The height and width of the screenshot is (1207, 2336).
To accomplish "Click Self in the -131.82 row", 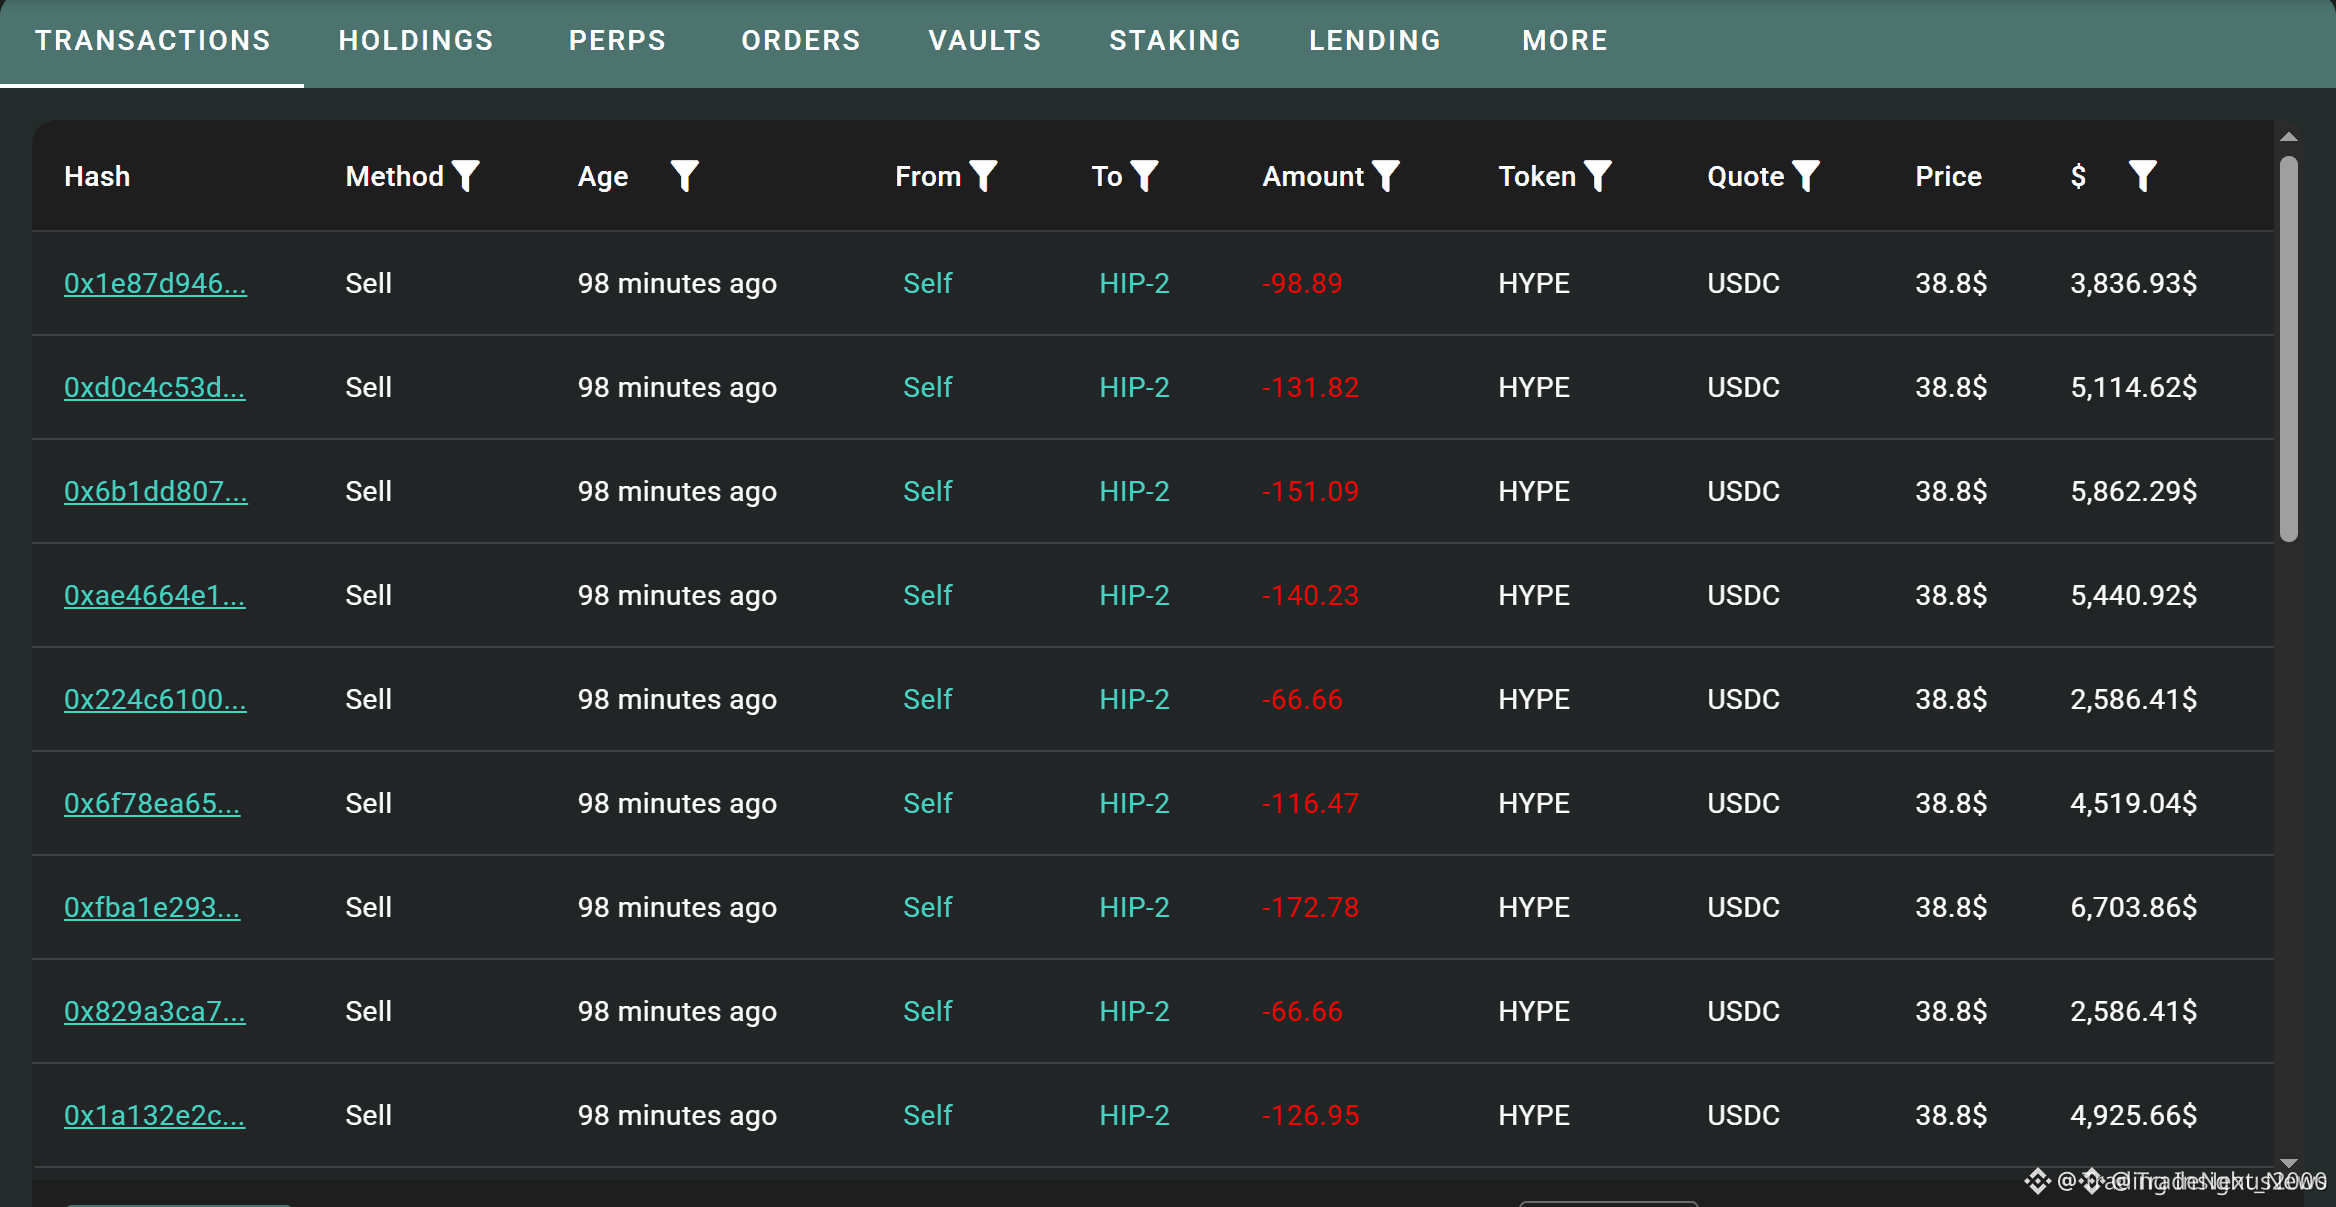I will pos(927,387).
